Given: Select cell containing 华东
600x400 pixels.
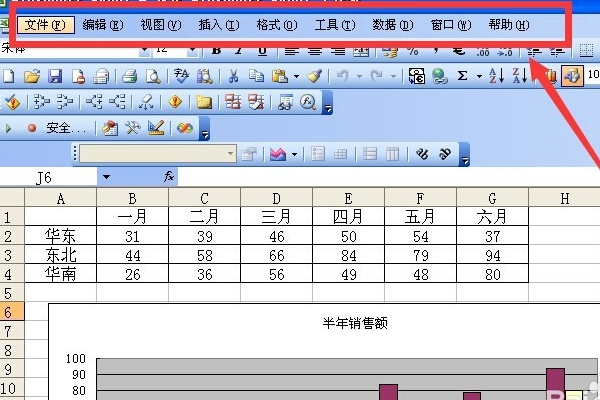Looking at the screenshot, I should pyautogui.click(x=60, y=236).
